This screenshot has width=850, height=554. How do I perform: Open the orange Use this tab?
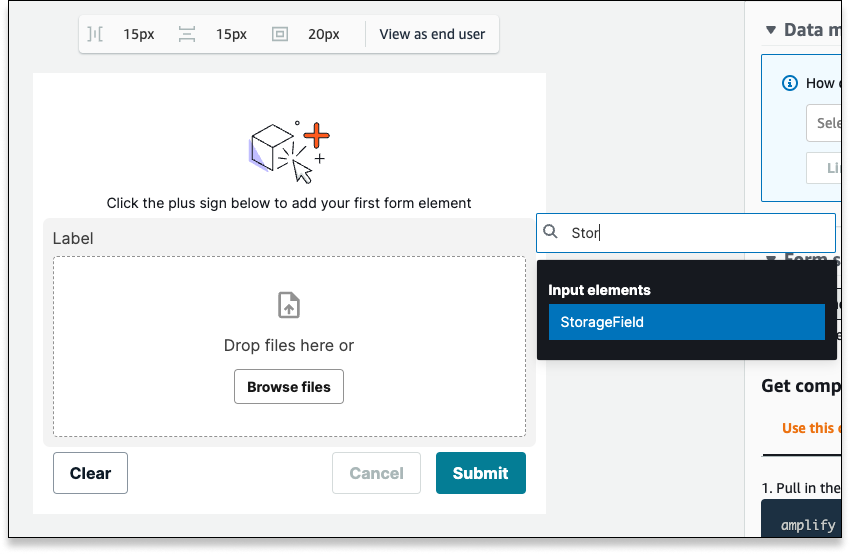coord(811,428)
